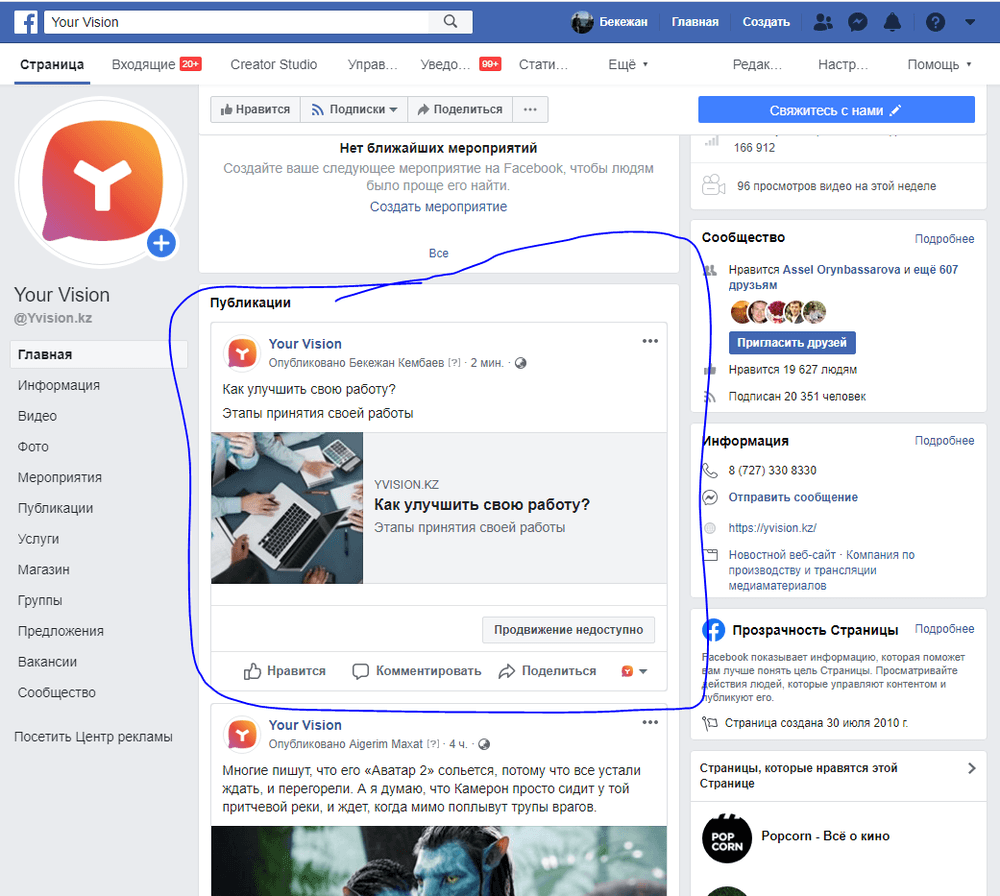Click the Your Vision avatar on the first post
This screenshot has height=896, width=1000.
point(242,353)
